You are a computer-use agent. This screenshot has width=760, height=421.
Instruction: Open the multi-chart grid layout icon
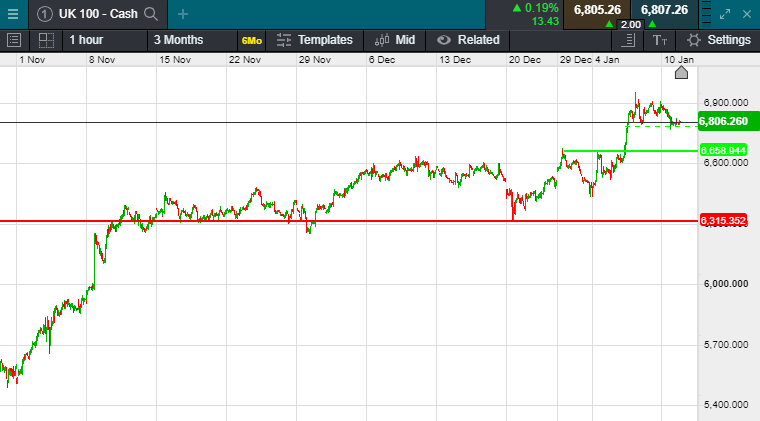[46, 40]
